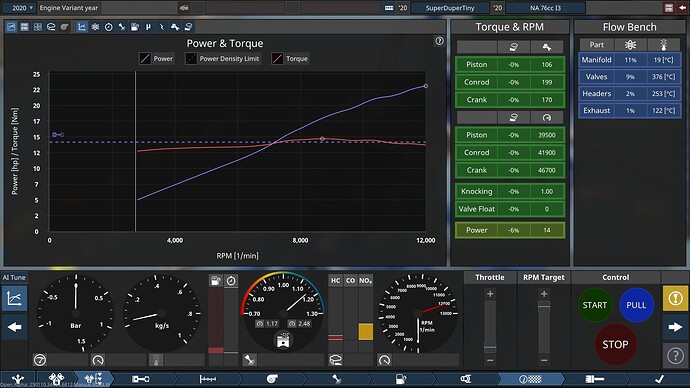690x388 pixels.
Task: Select the NOx emissions tab
Action: click(365, 281)
